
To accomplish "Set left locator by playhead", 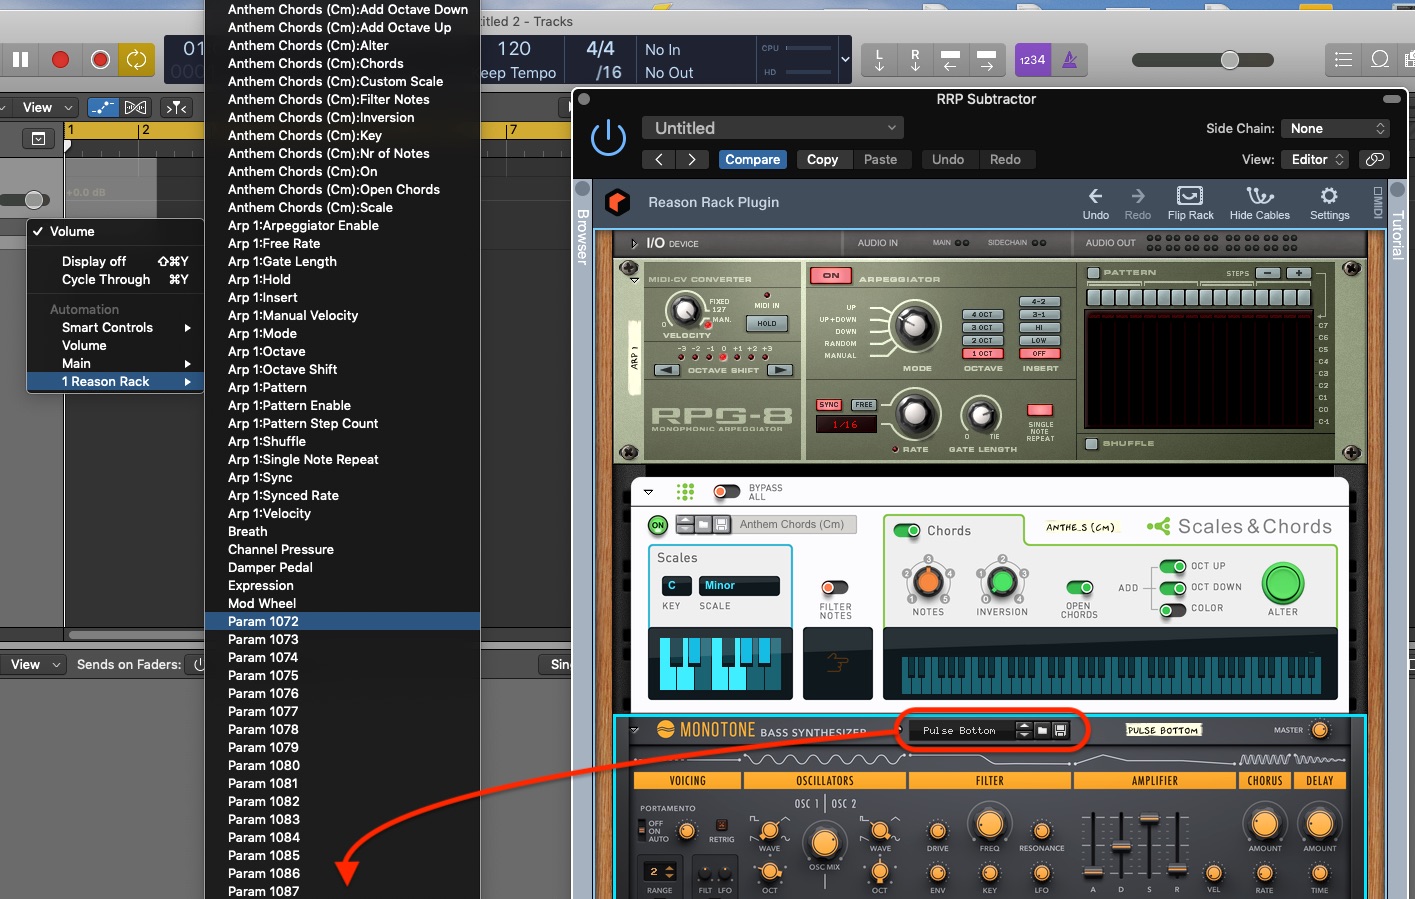I will click(x=879, y=60).
